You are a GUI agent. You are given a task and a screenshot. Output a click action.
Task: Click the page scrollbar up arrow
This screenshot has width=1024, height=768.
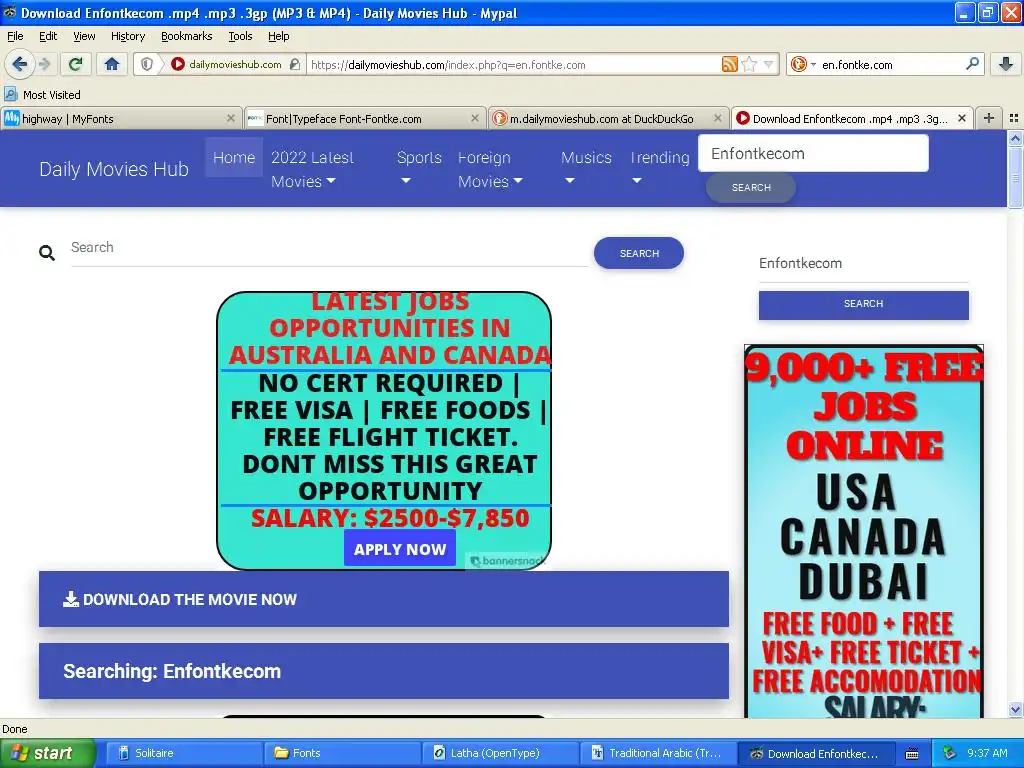coord(1015,138)
